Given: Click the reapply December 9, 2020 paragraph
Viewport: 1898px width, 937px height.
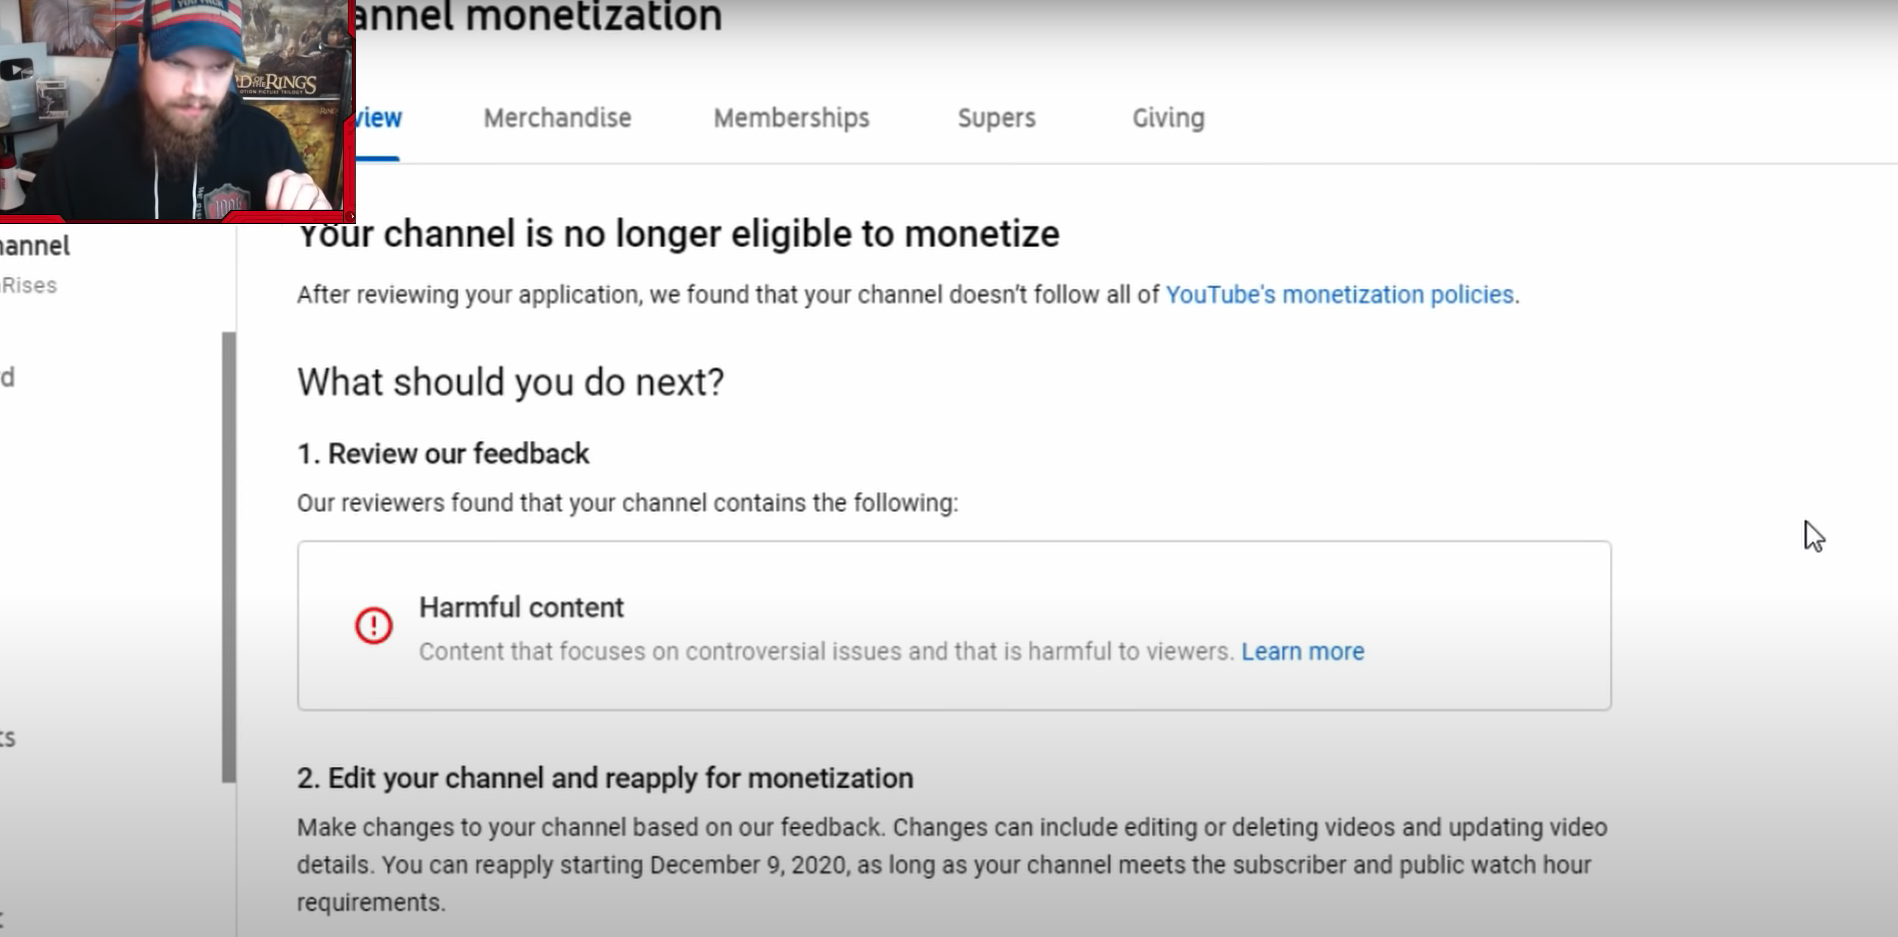Looking at the screenshot, I should point(951,865).
